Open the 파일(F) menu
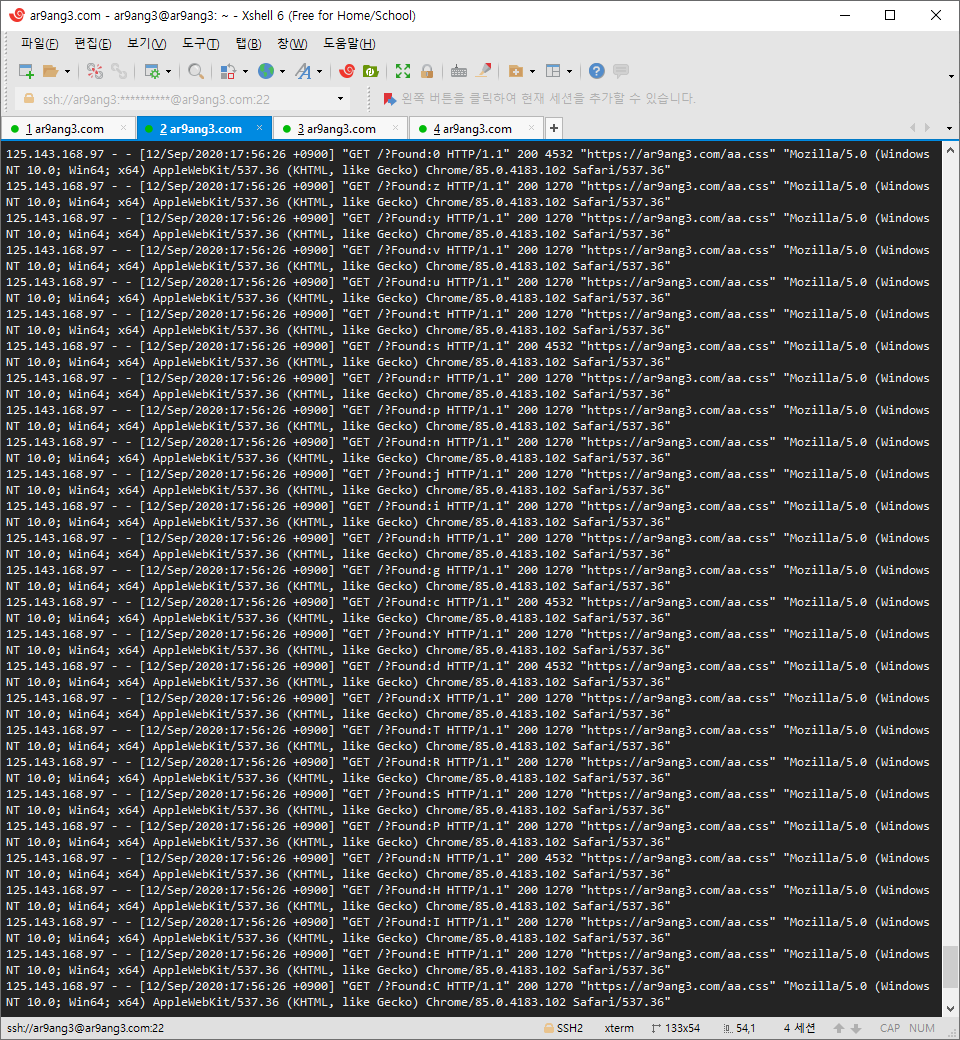 pyautogui.click(x=39, y=44)
